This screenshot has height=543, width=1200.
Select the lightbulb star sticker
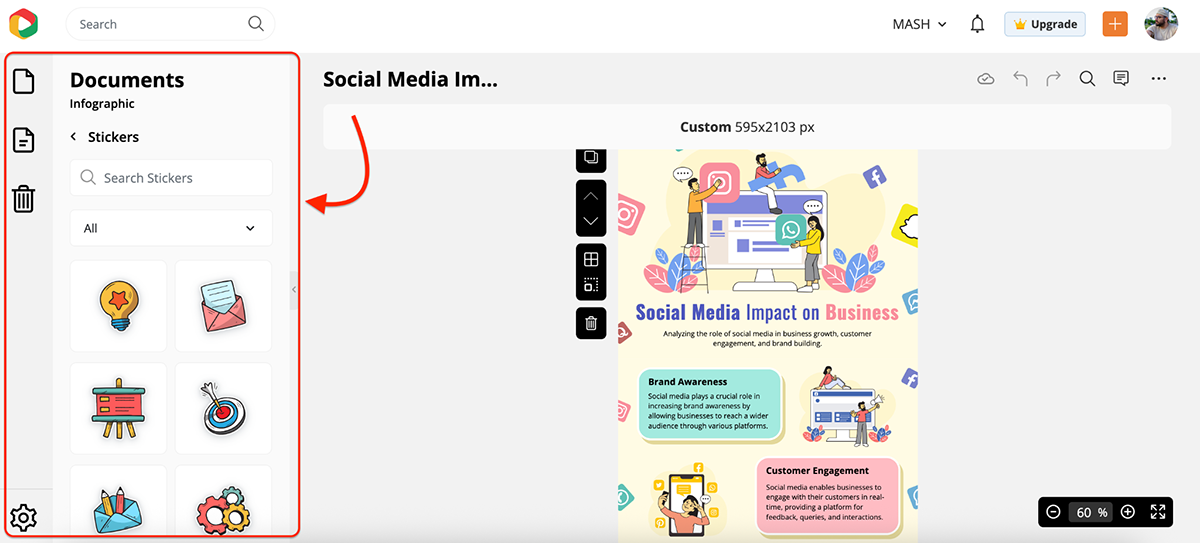coord(119,306)
